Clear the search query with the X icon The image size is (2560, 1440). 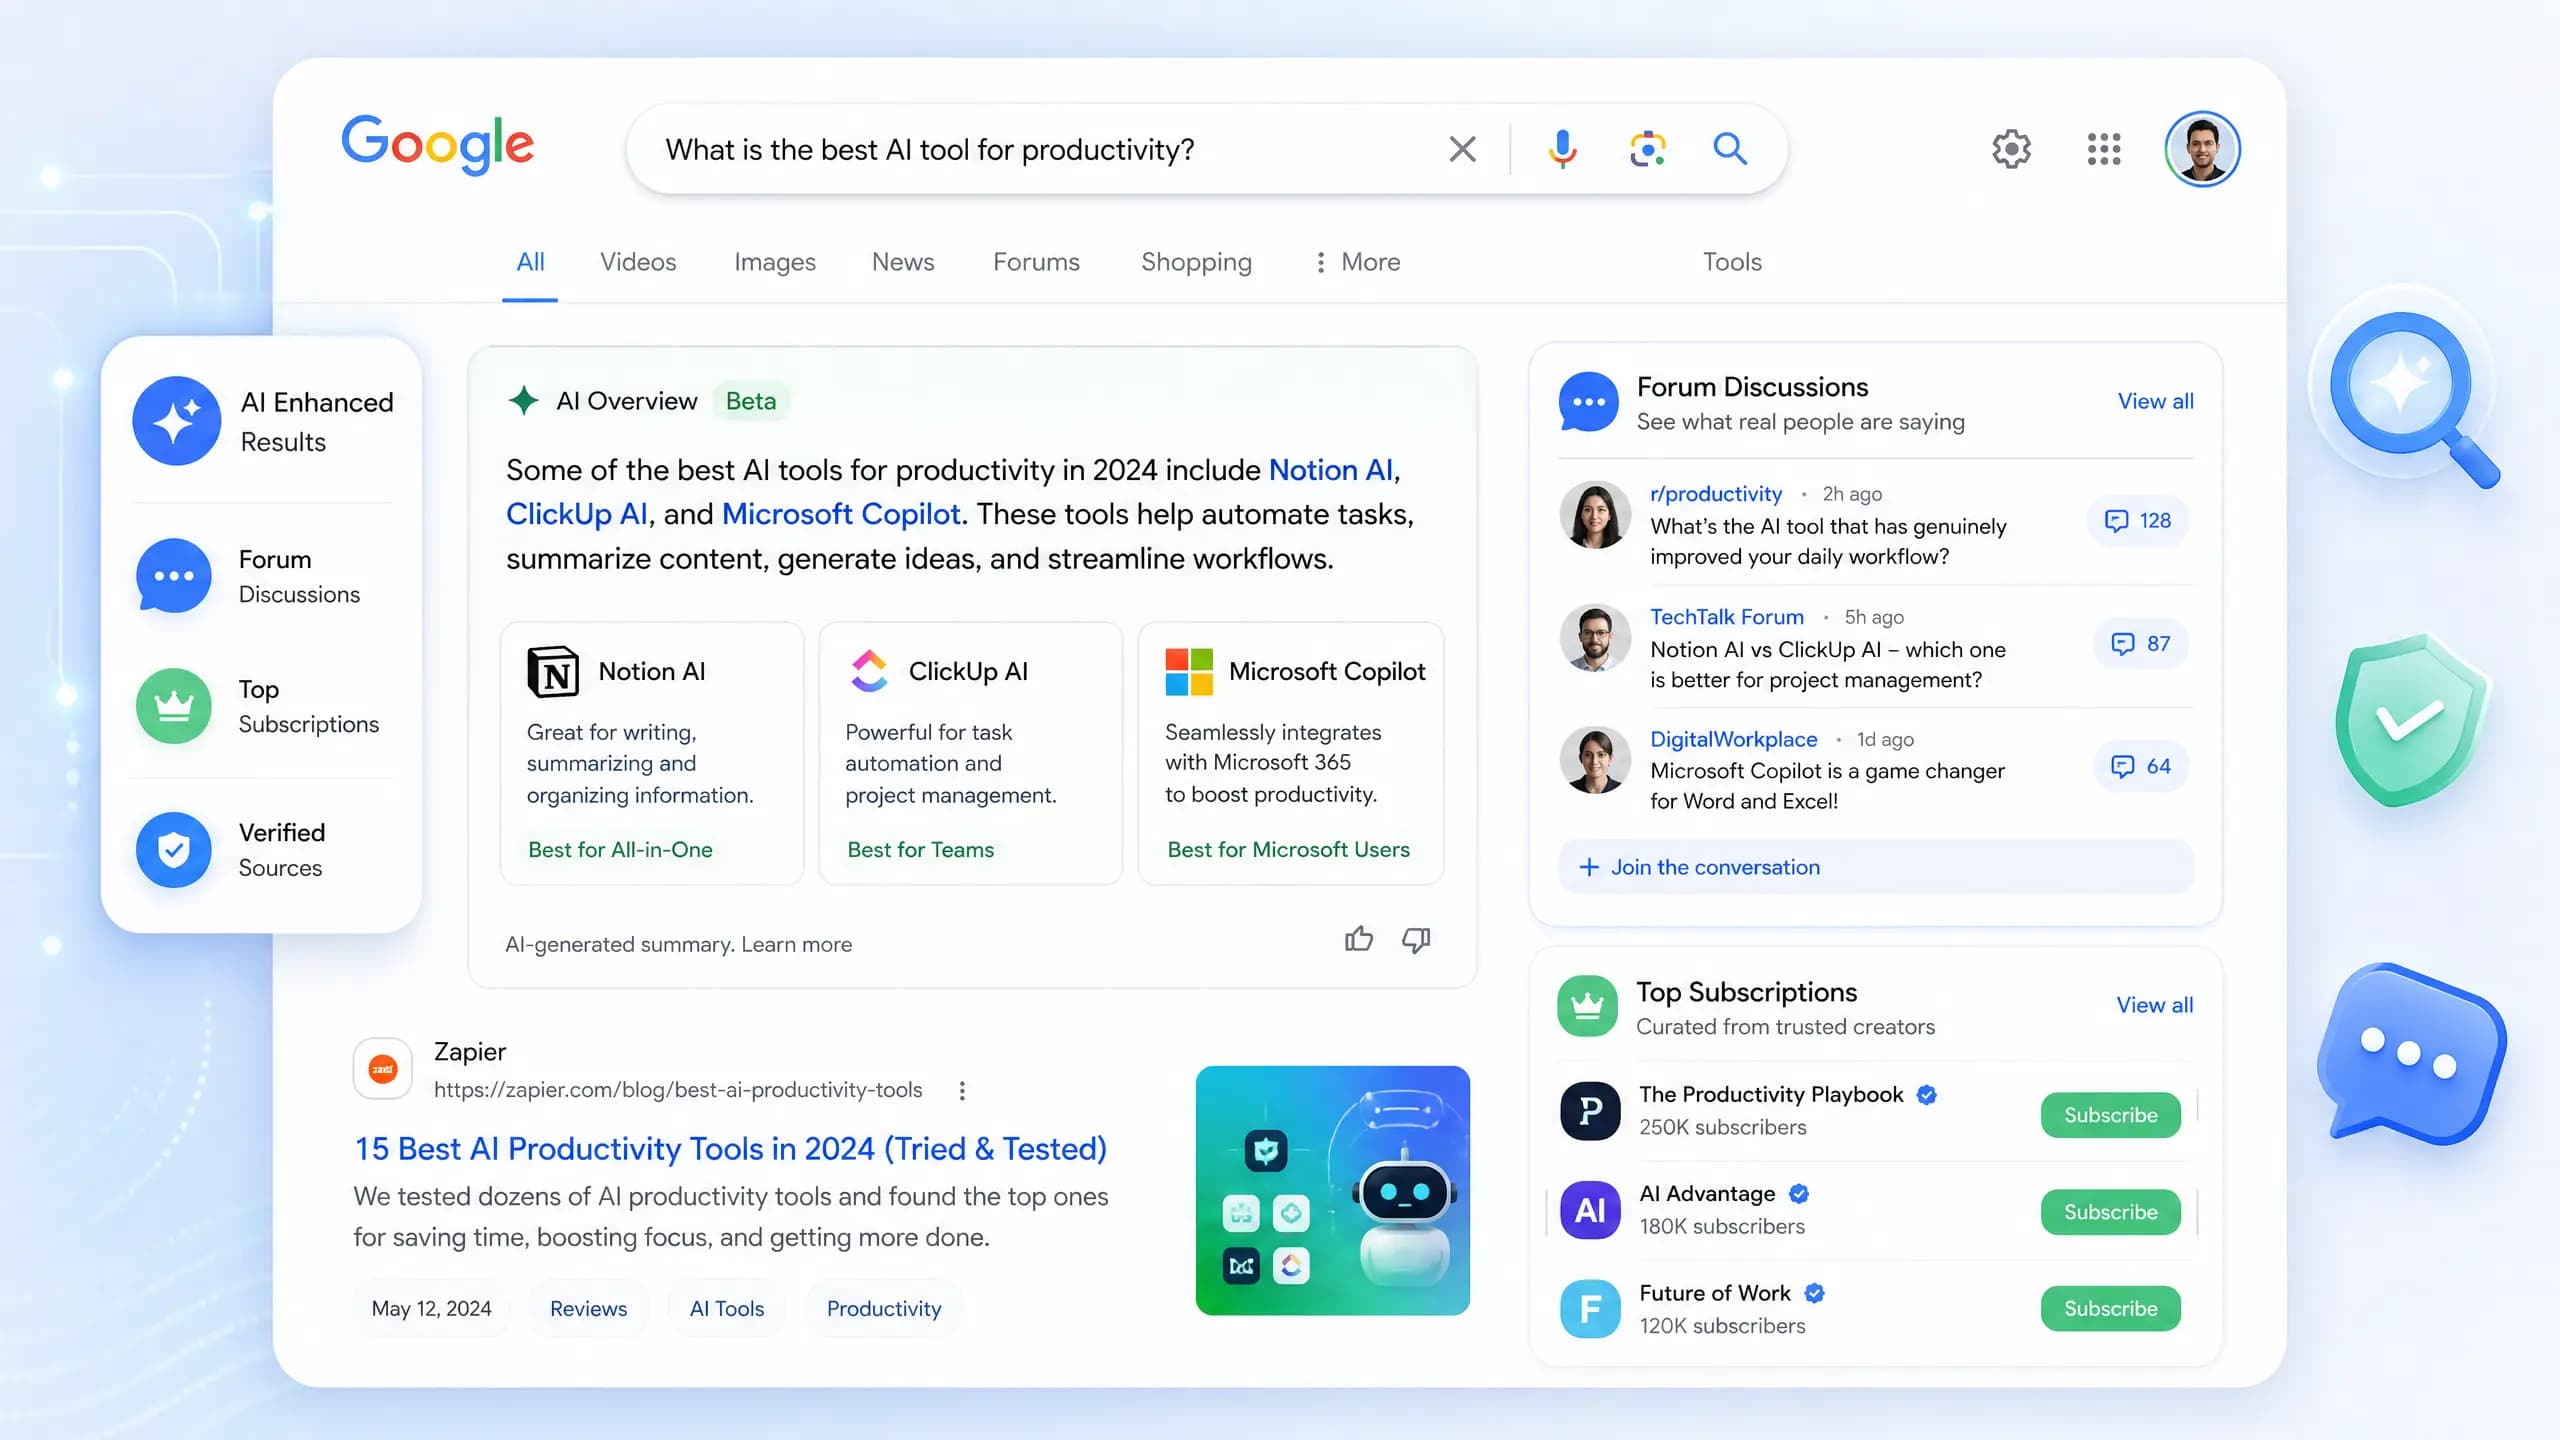click(x=1462, y=149)
